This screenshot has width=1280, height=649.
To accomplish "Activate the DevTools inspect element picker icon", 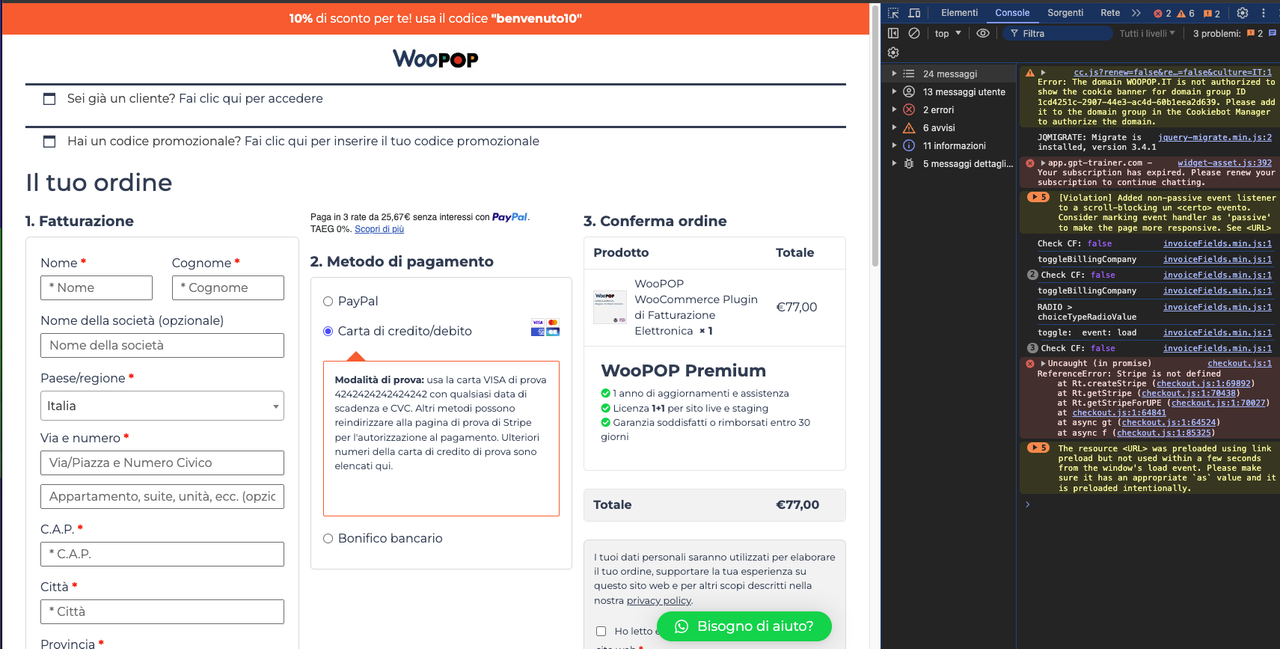I will point(894,13).
